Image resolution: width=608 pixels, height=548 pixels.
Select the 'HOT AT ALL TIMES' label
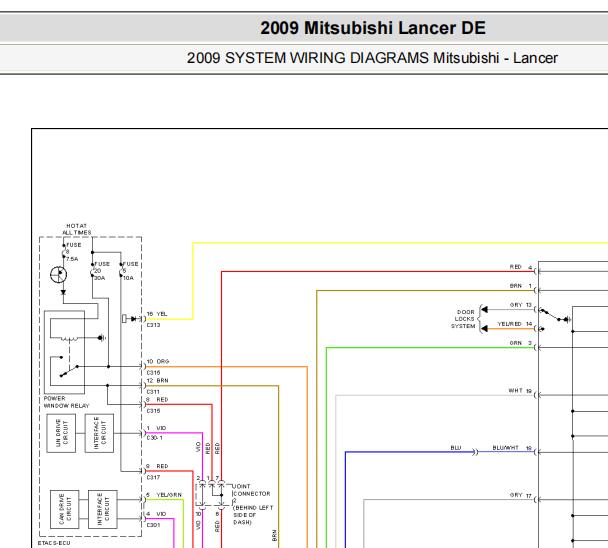coord(77,229)
